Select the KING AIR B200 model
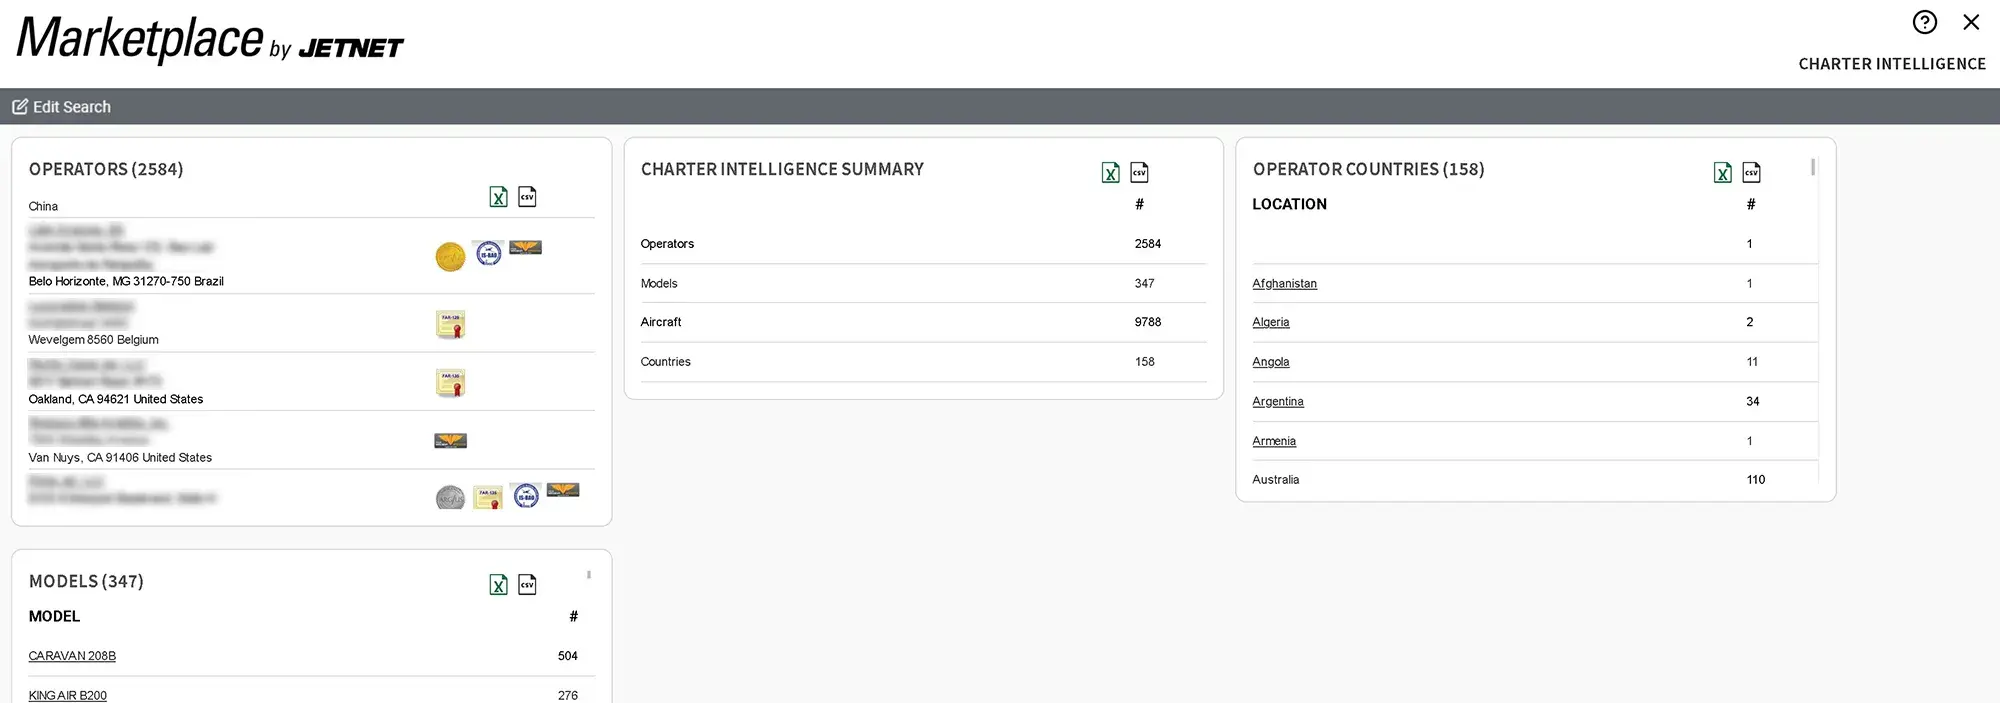The height and width of the screenshot is (703, 2000). tap(67, 695)
